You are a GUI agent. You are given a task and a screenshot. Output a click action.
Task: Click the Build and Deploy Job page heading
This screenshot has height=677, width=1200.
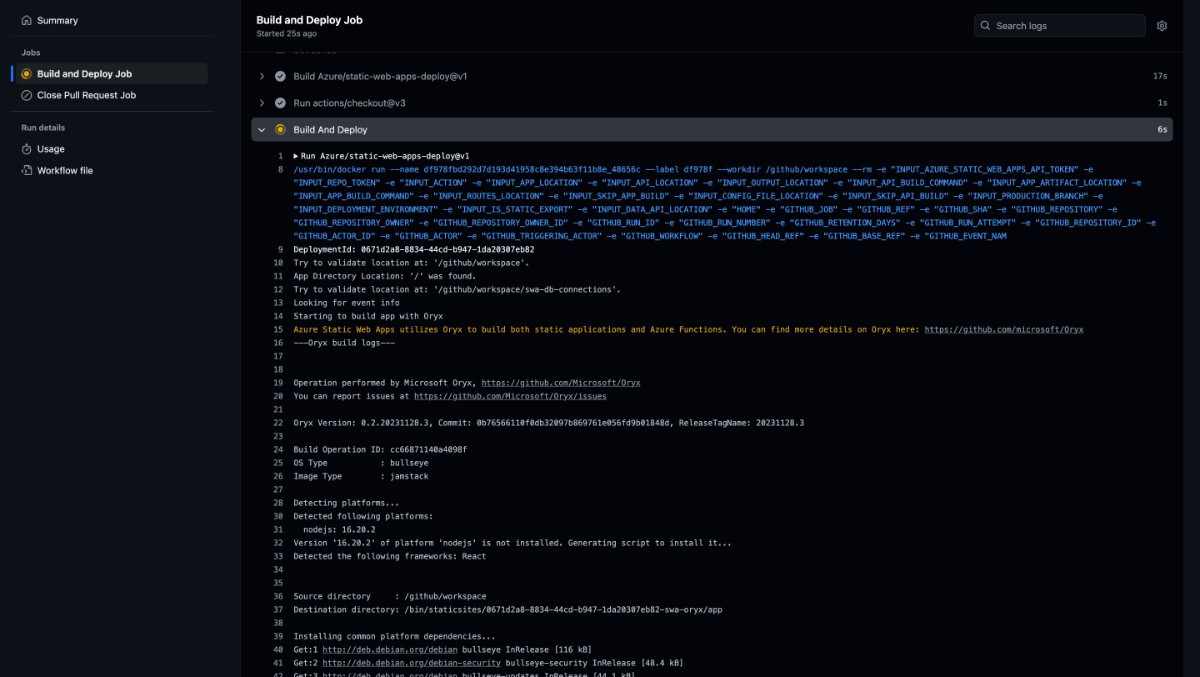tap(309, 20)
